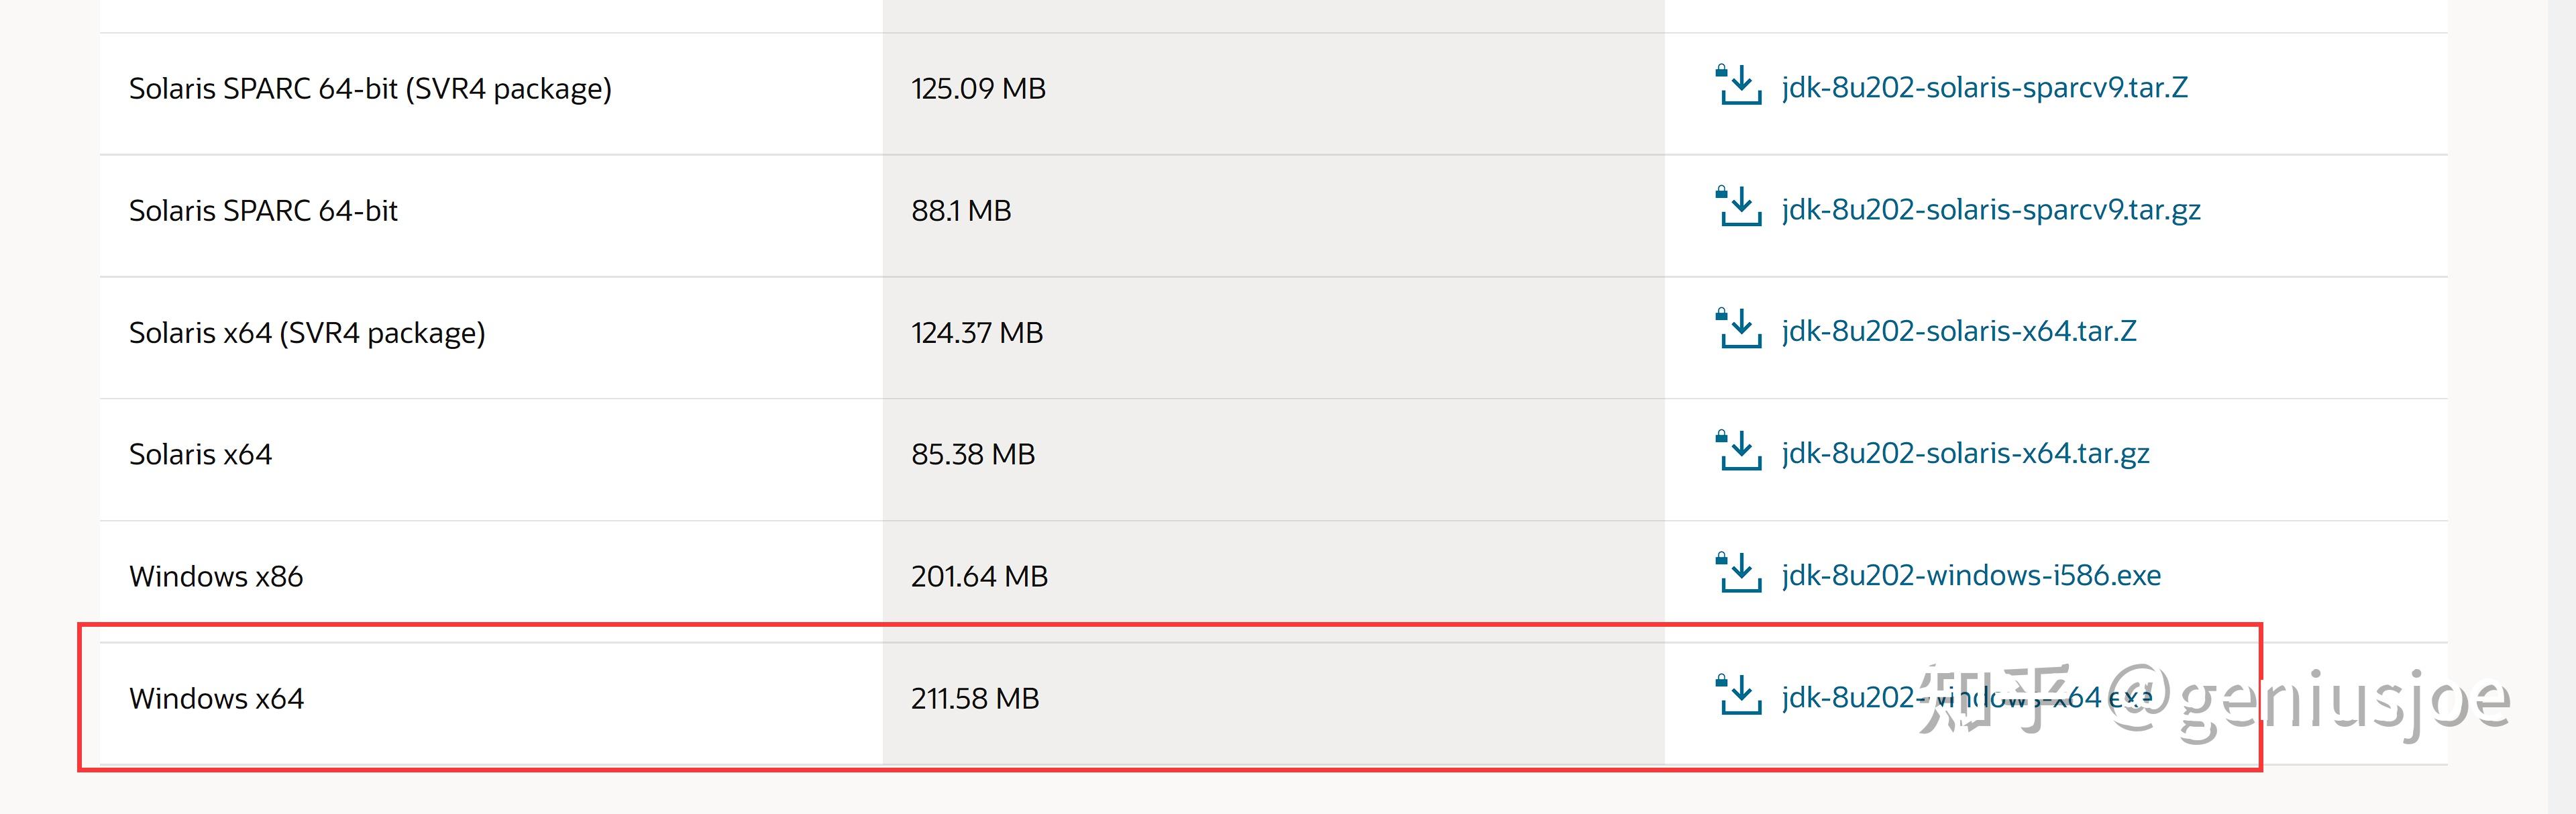Click the 211.58 MB file size
Viewport: 2576px width, 814px height.
(x=974, y=698)
